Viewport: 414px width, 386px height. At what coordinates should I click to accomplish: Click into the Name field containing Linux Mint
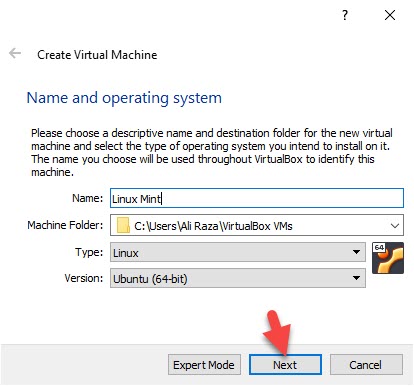click(257, 198)
